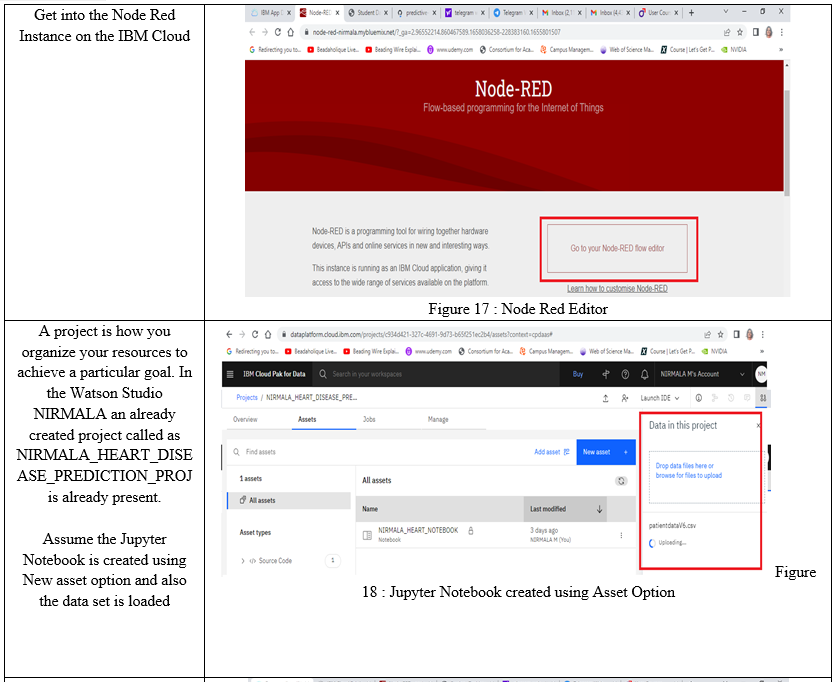Open the NIRMALA_HEART_NOTEBOOK asset

(x=418, y=530)
